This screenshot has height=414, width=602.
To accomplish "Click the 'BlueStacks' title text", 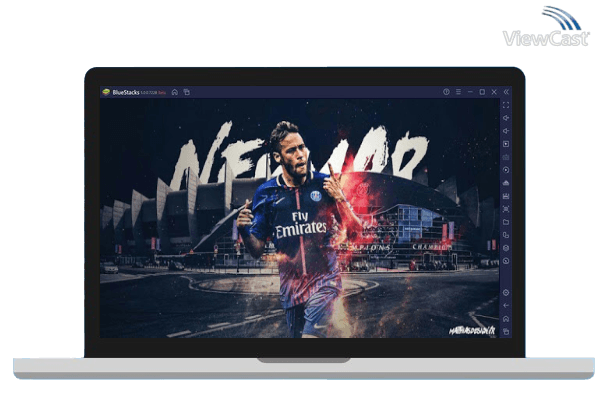I will 126,92.
